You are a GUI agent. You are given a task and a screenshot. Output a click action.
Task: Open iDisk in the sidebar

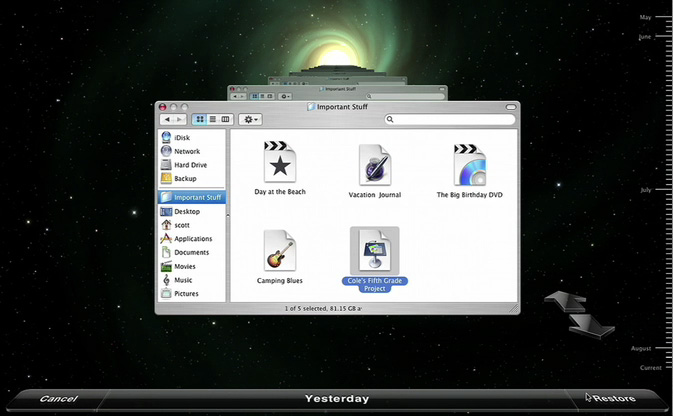181,137
